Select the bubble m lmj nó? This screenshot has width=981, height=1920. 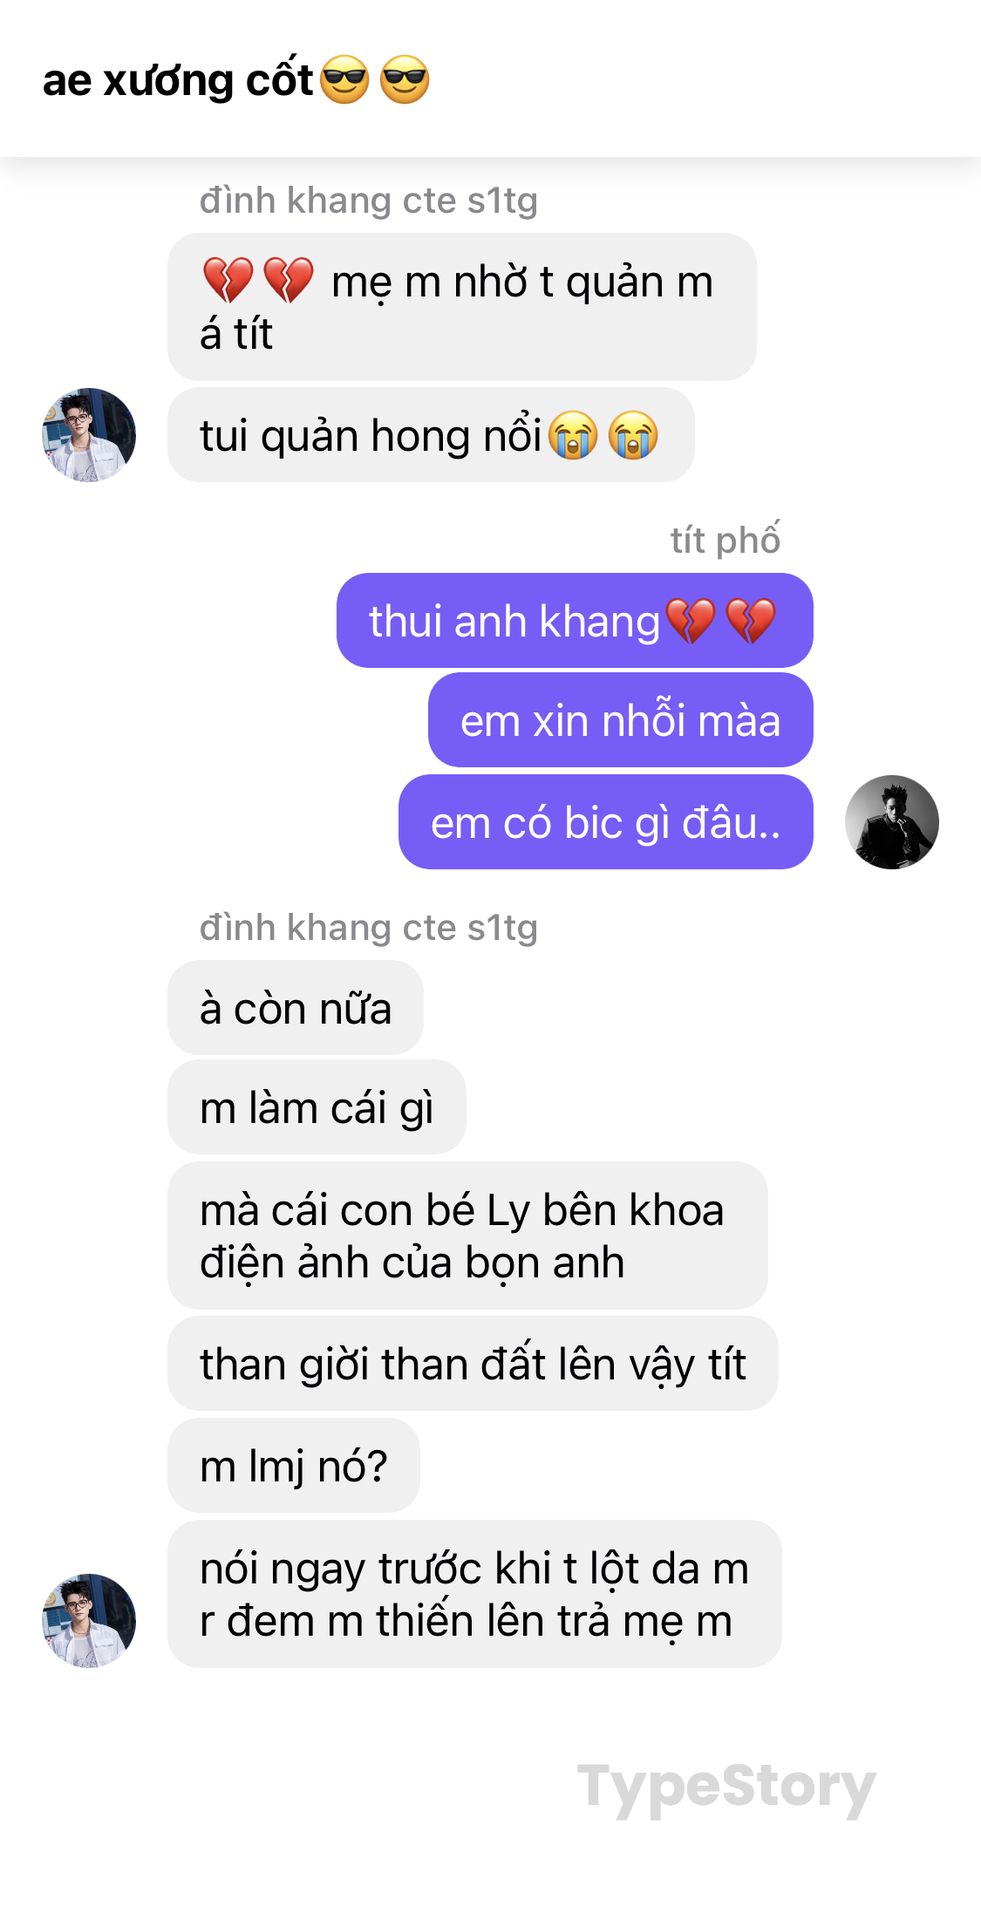click(293, 1465)
